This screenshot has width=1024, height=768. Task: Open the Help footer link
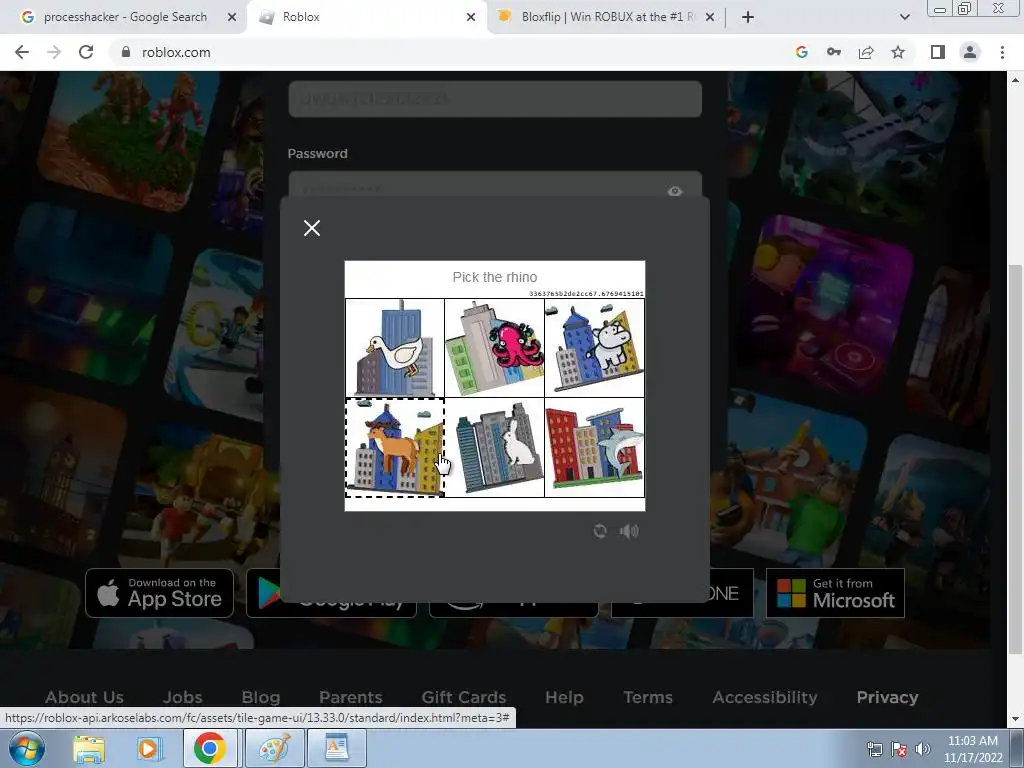pos(564,697)
